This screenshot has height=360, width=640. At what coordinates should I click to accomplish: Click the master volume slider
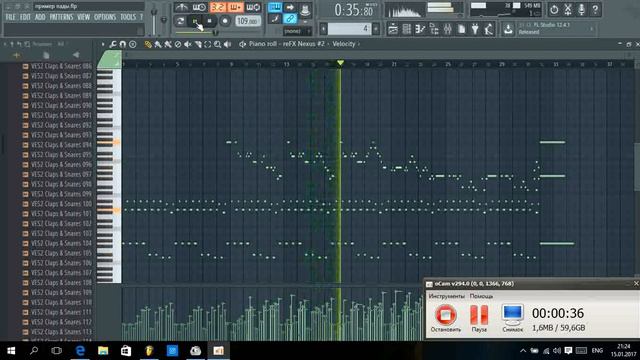(154, 19)
